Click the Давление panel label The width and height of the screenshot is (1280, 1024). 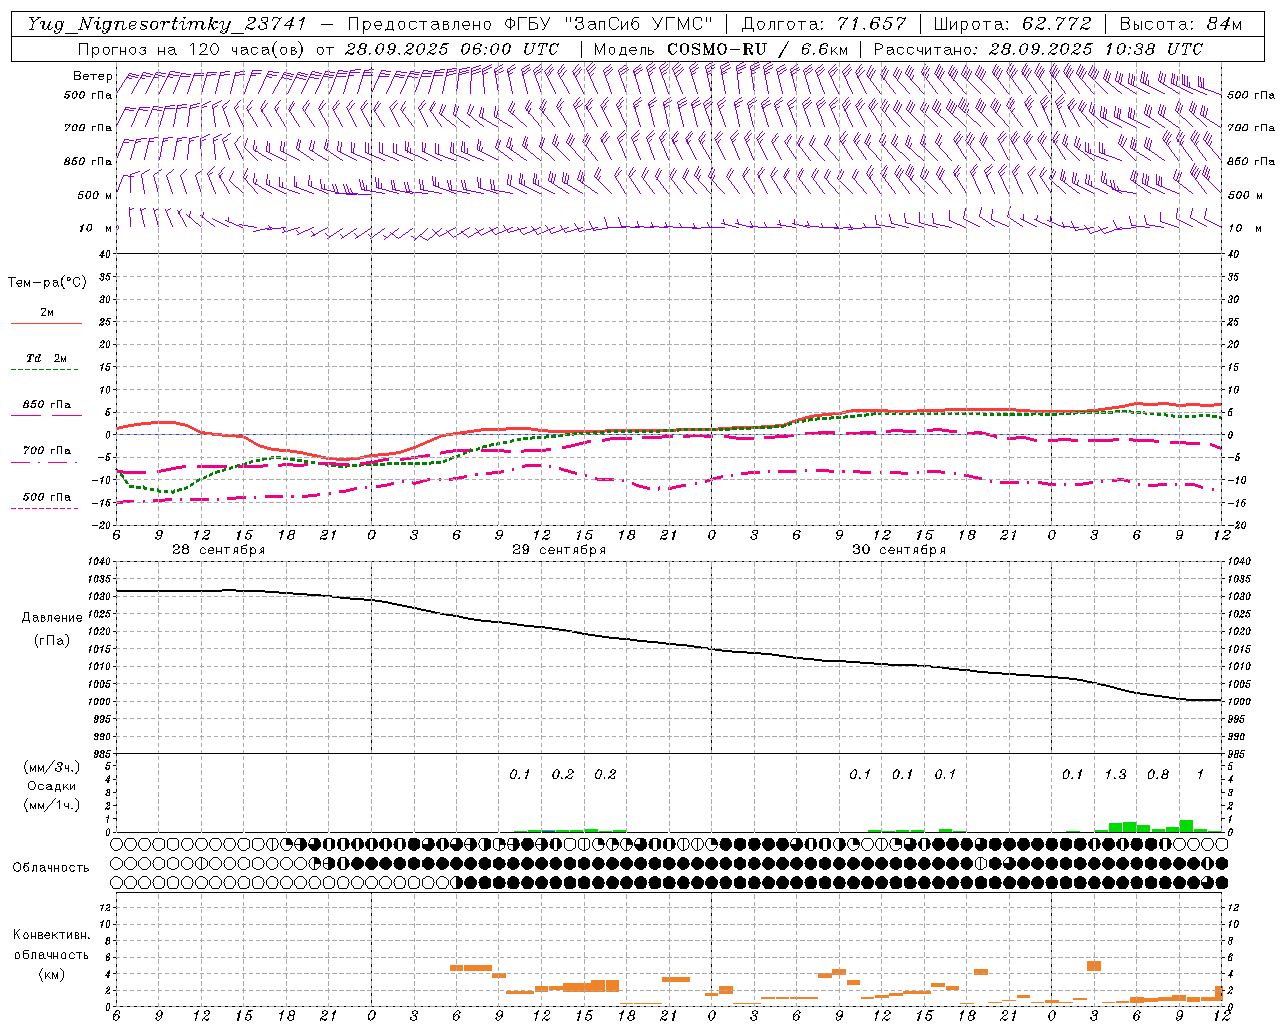[52, 618]
